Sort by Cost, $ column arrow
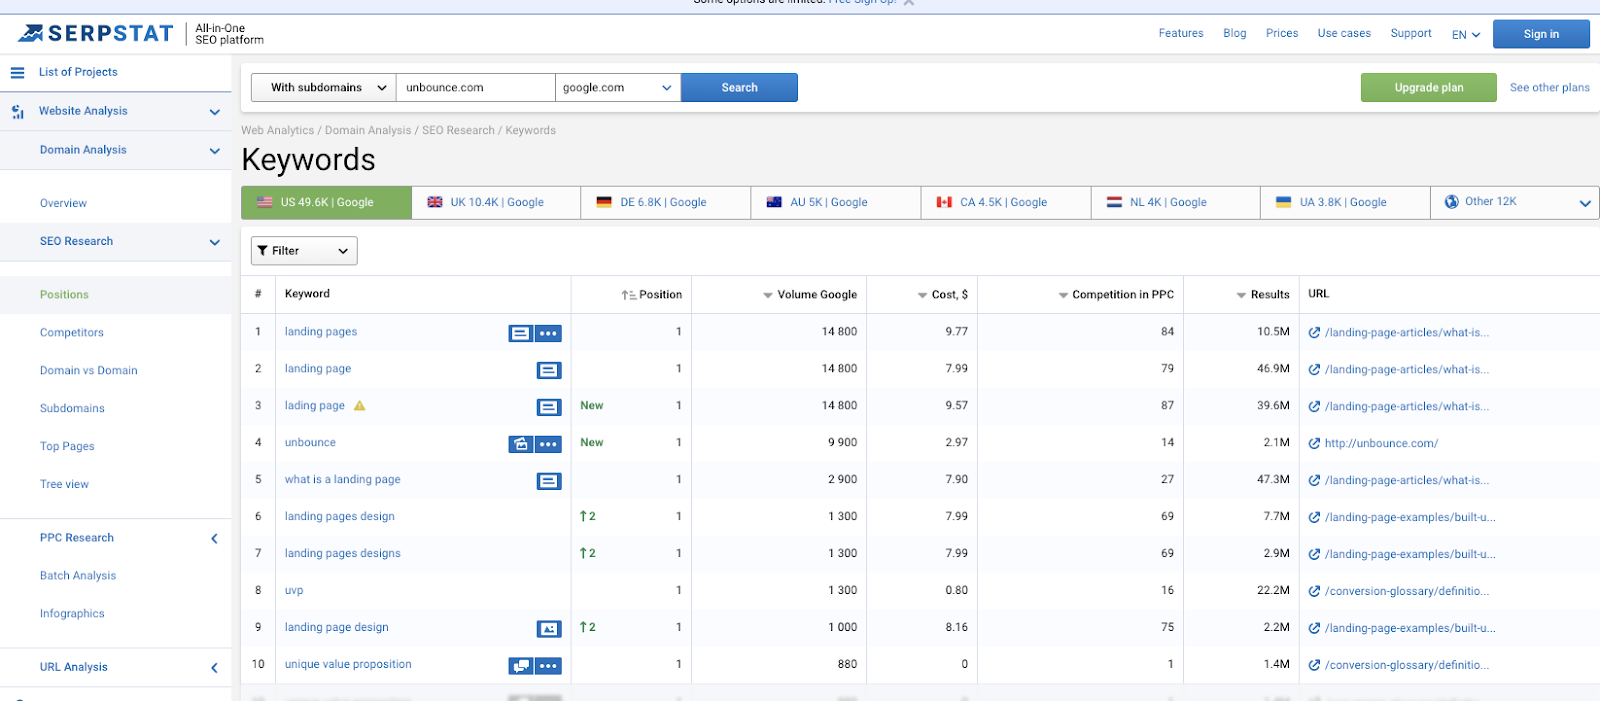The width and height of the screenshot is (1600, 701). 923,296
